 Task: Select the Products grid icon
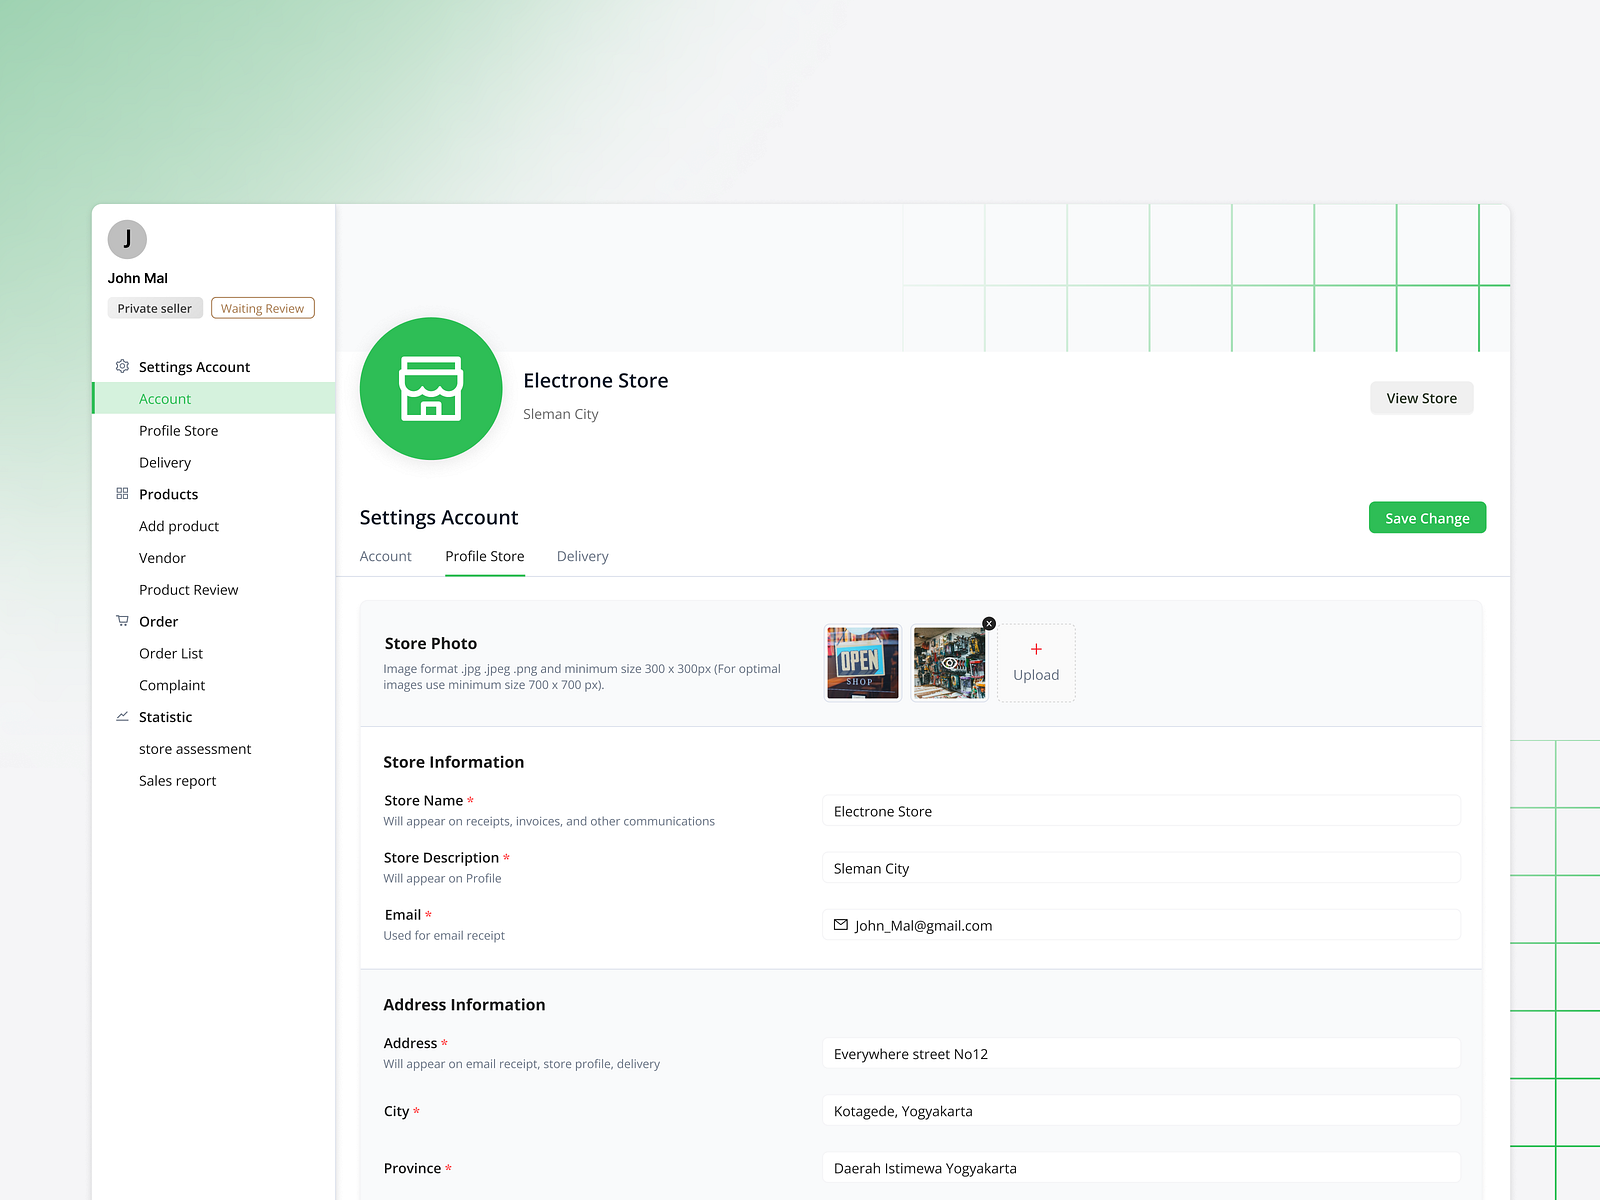click(122, 494)
